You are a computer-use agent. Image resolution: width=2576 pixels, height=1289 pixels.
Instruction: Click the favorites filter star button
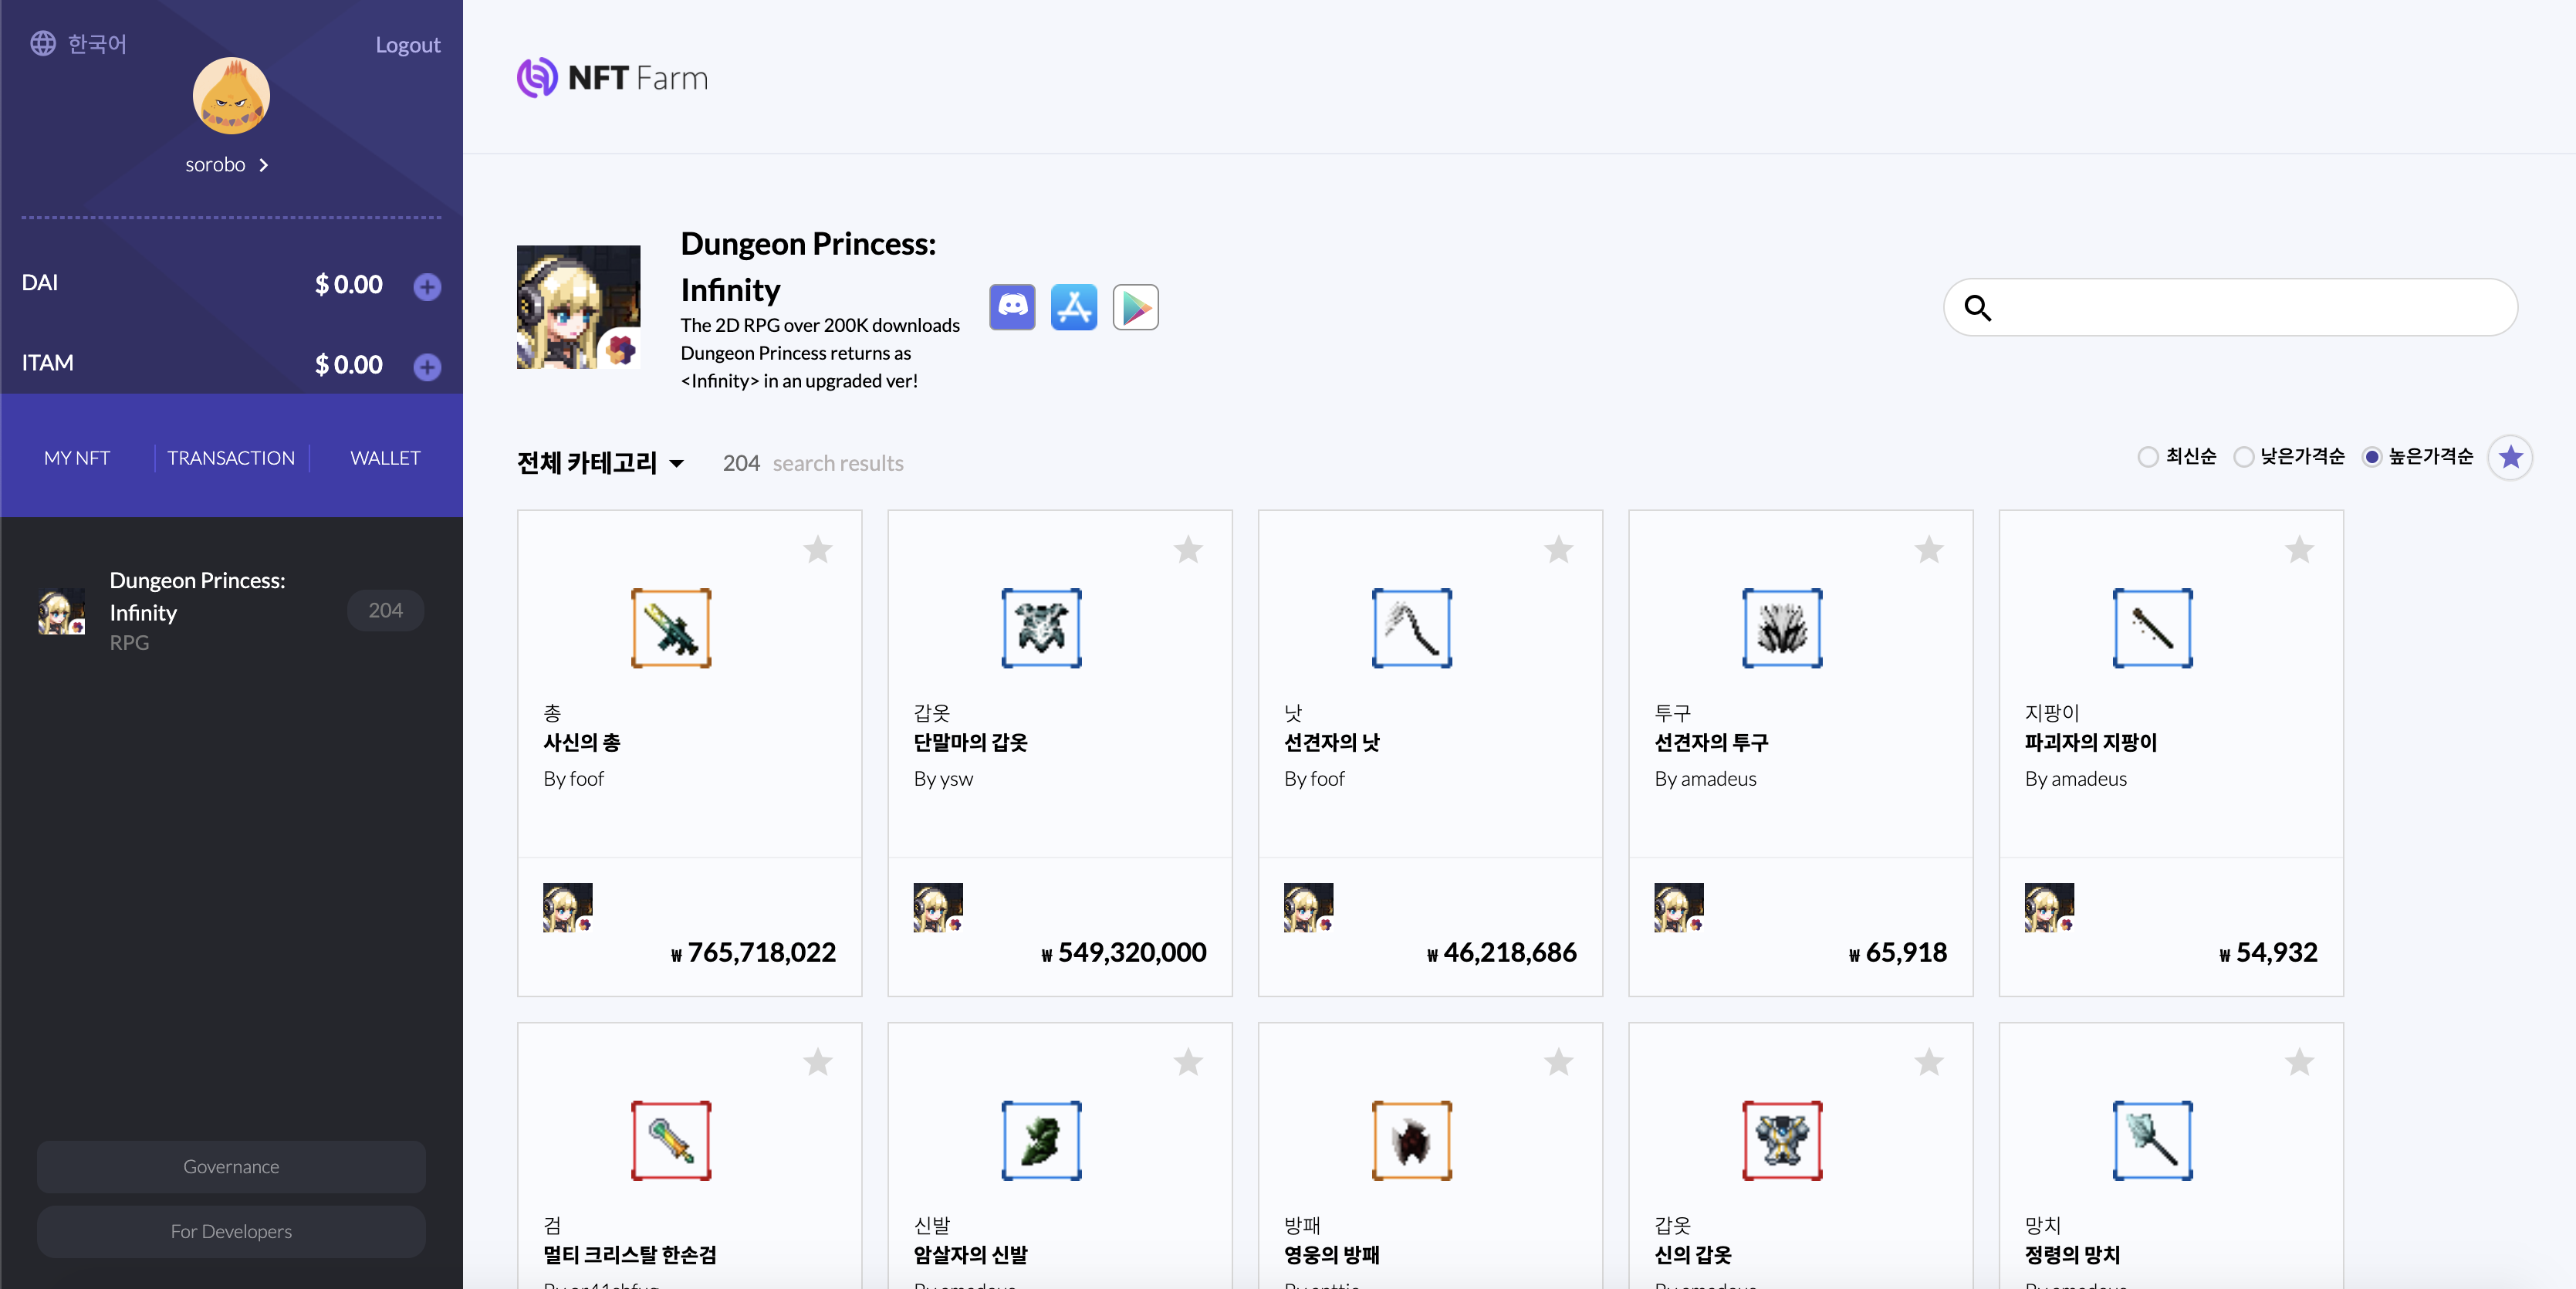click(2510, 458)
